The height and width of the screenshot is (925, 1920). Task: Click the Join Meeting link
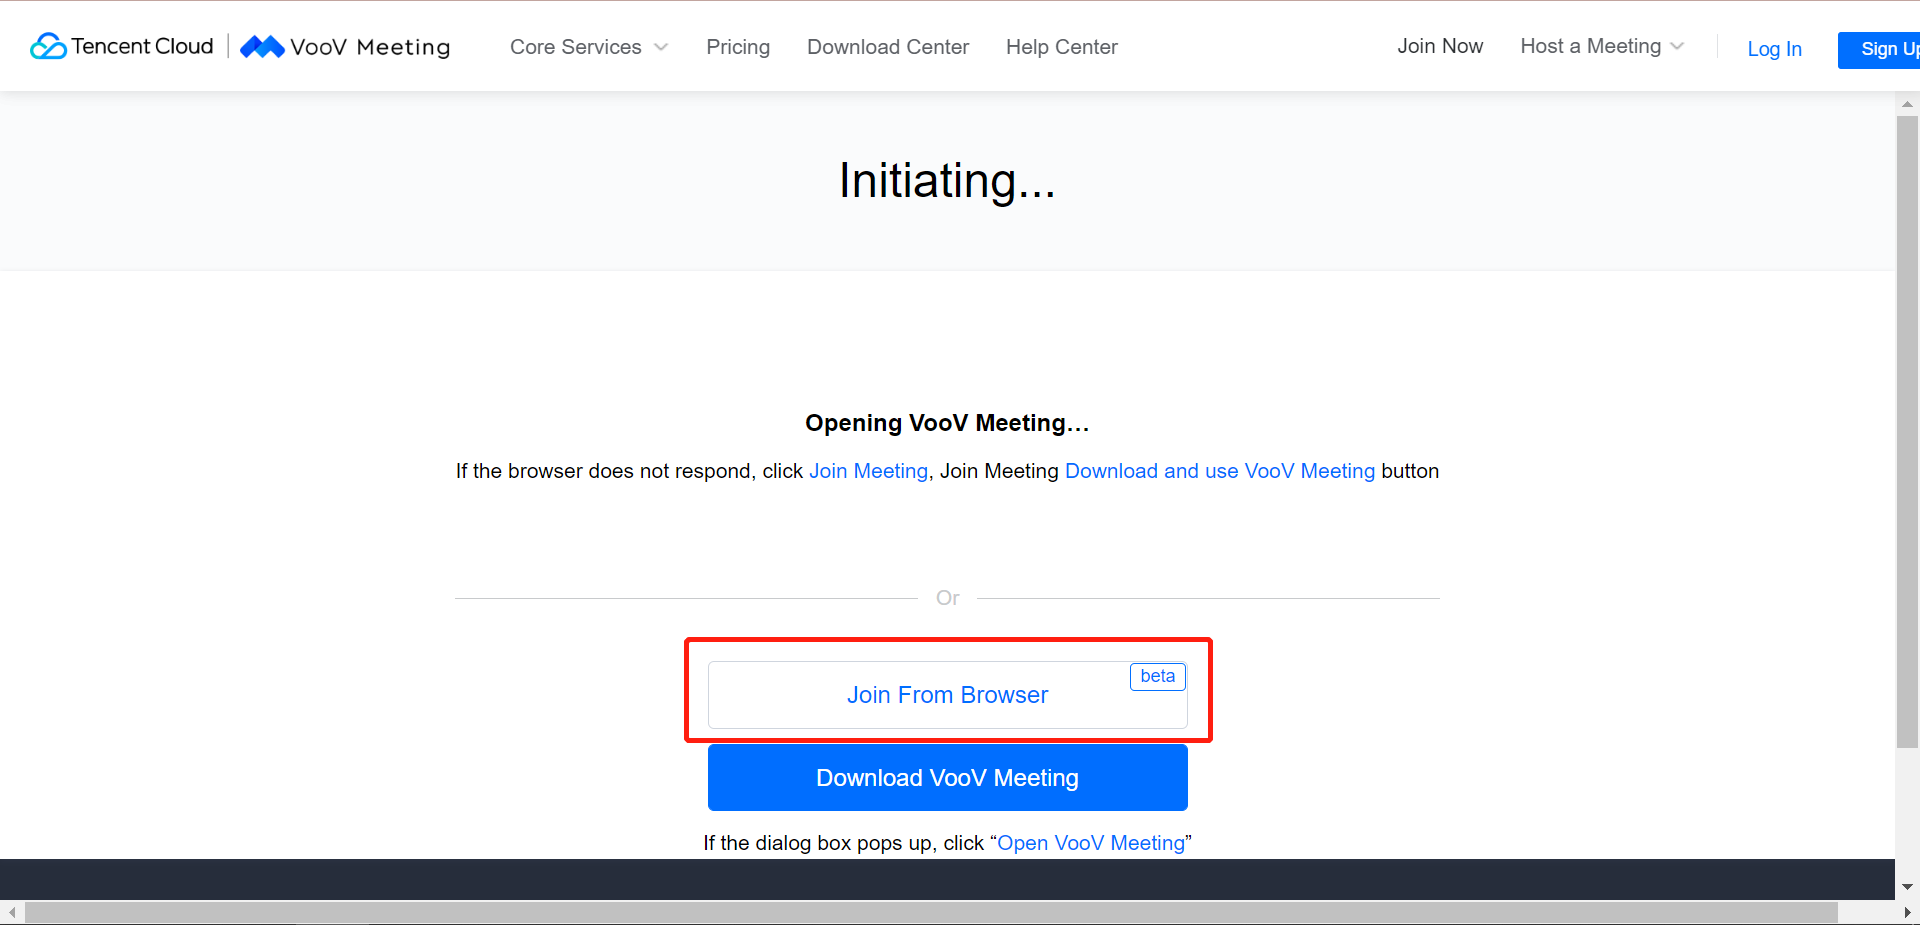pos(869,471)
